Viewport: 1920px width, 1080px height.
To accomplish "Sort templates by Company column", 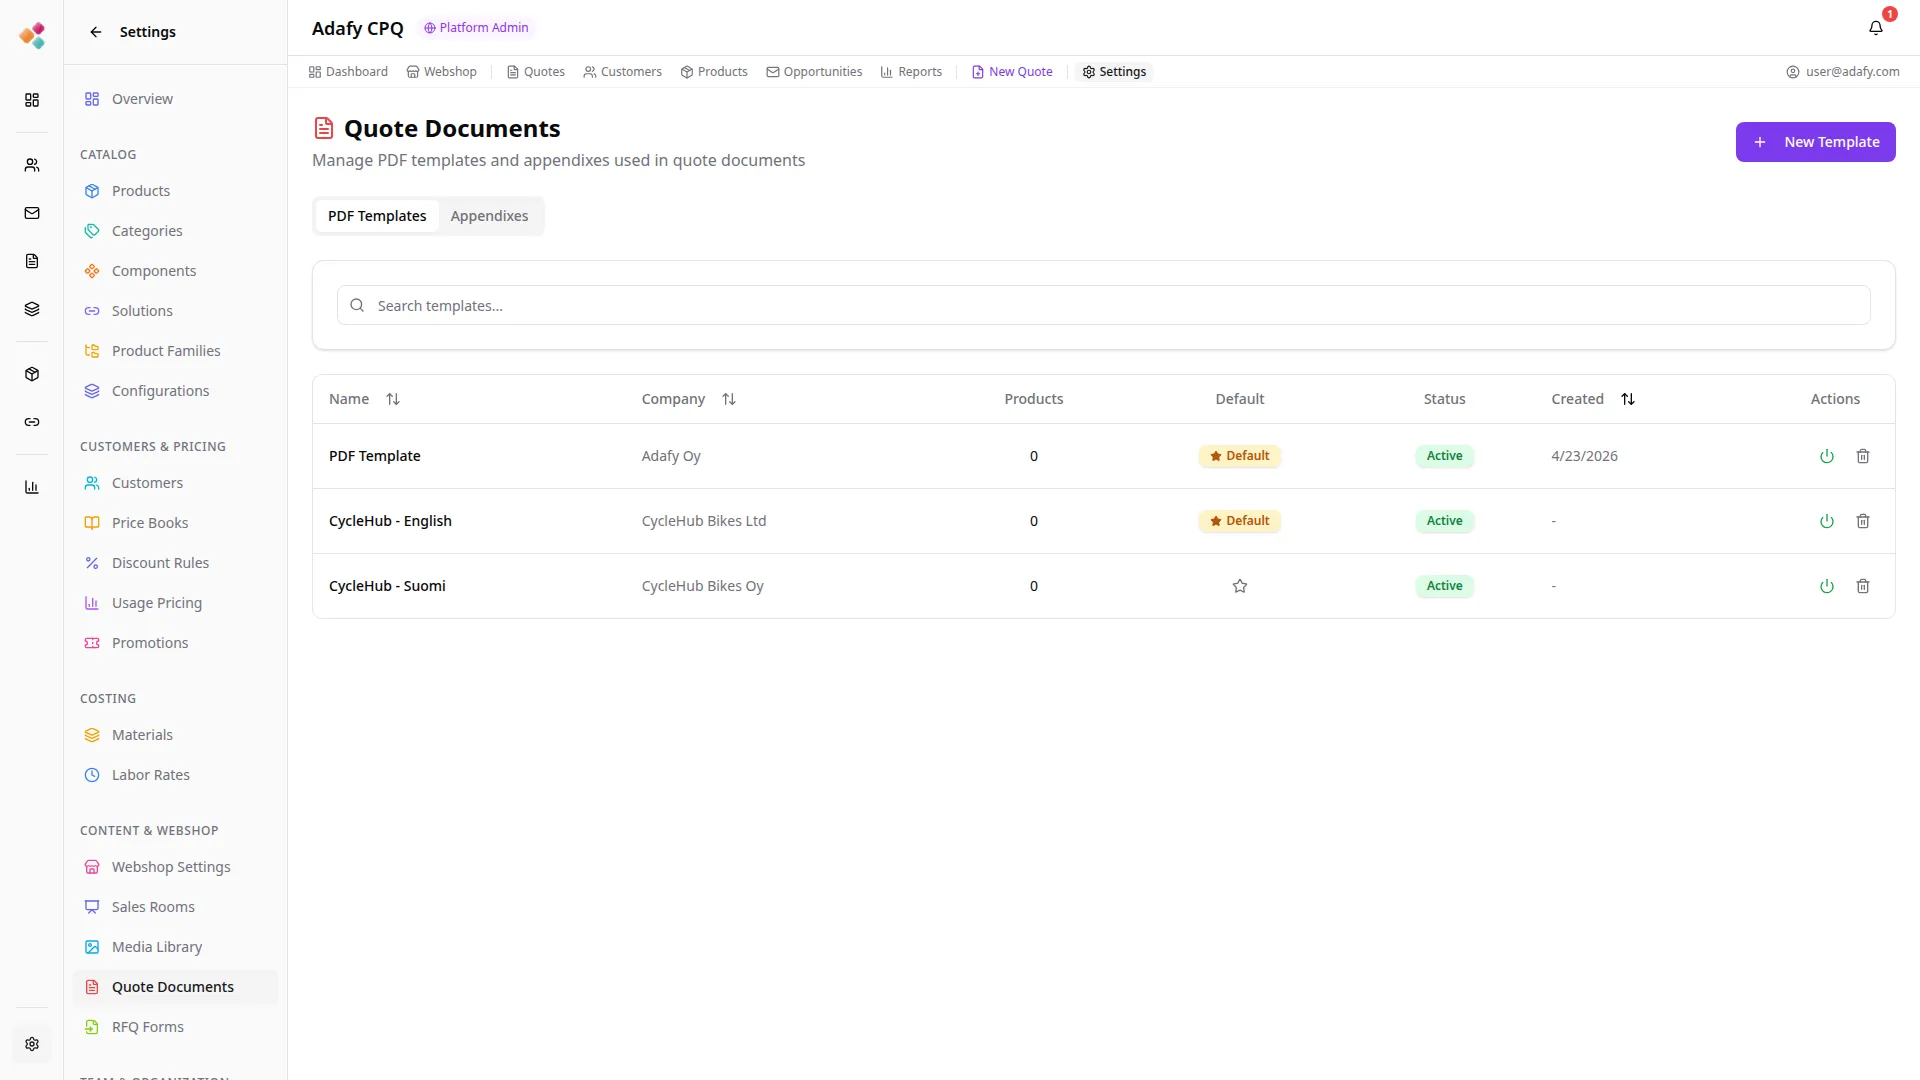I will (729, 399).
